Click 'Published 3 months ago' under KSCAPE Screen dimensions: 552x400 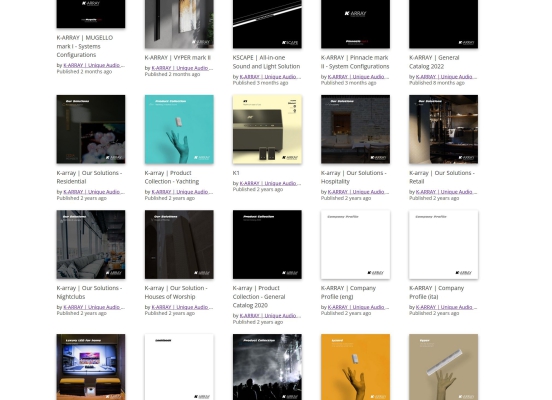coord(260,83)
